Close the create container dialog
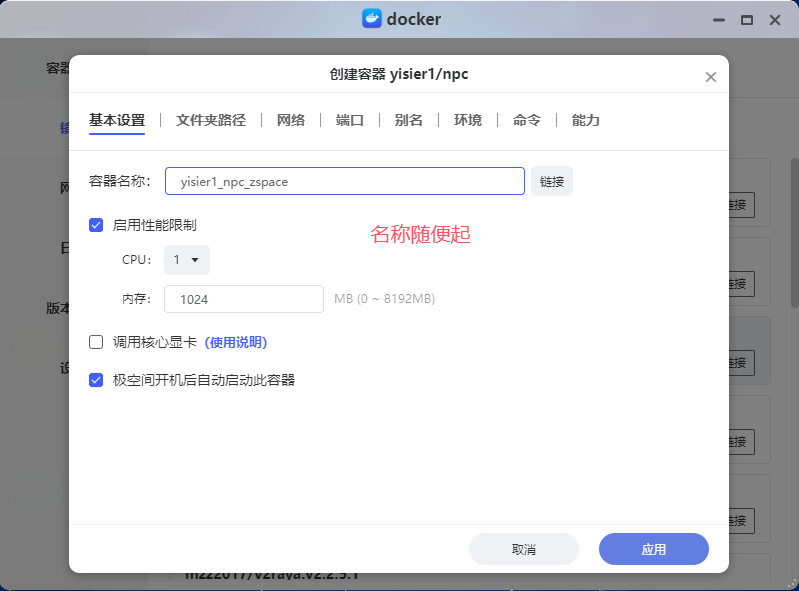The width and height of the screenshot is (799, 591). coord(710,77)
